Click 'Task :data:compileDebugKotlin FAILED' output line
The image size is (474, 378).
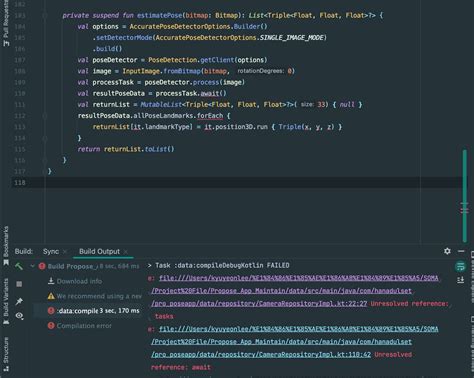coord(222,266)
